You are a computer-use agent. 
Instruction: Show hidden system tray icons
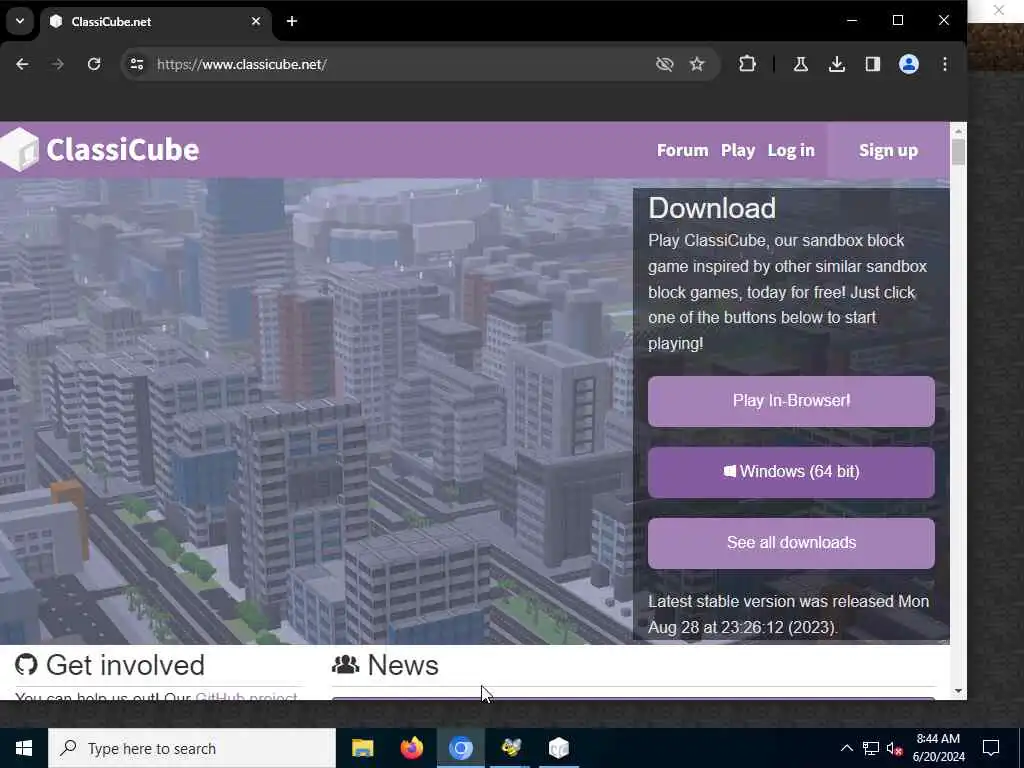click(x=846, y=748)
